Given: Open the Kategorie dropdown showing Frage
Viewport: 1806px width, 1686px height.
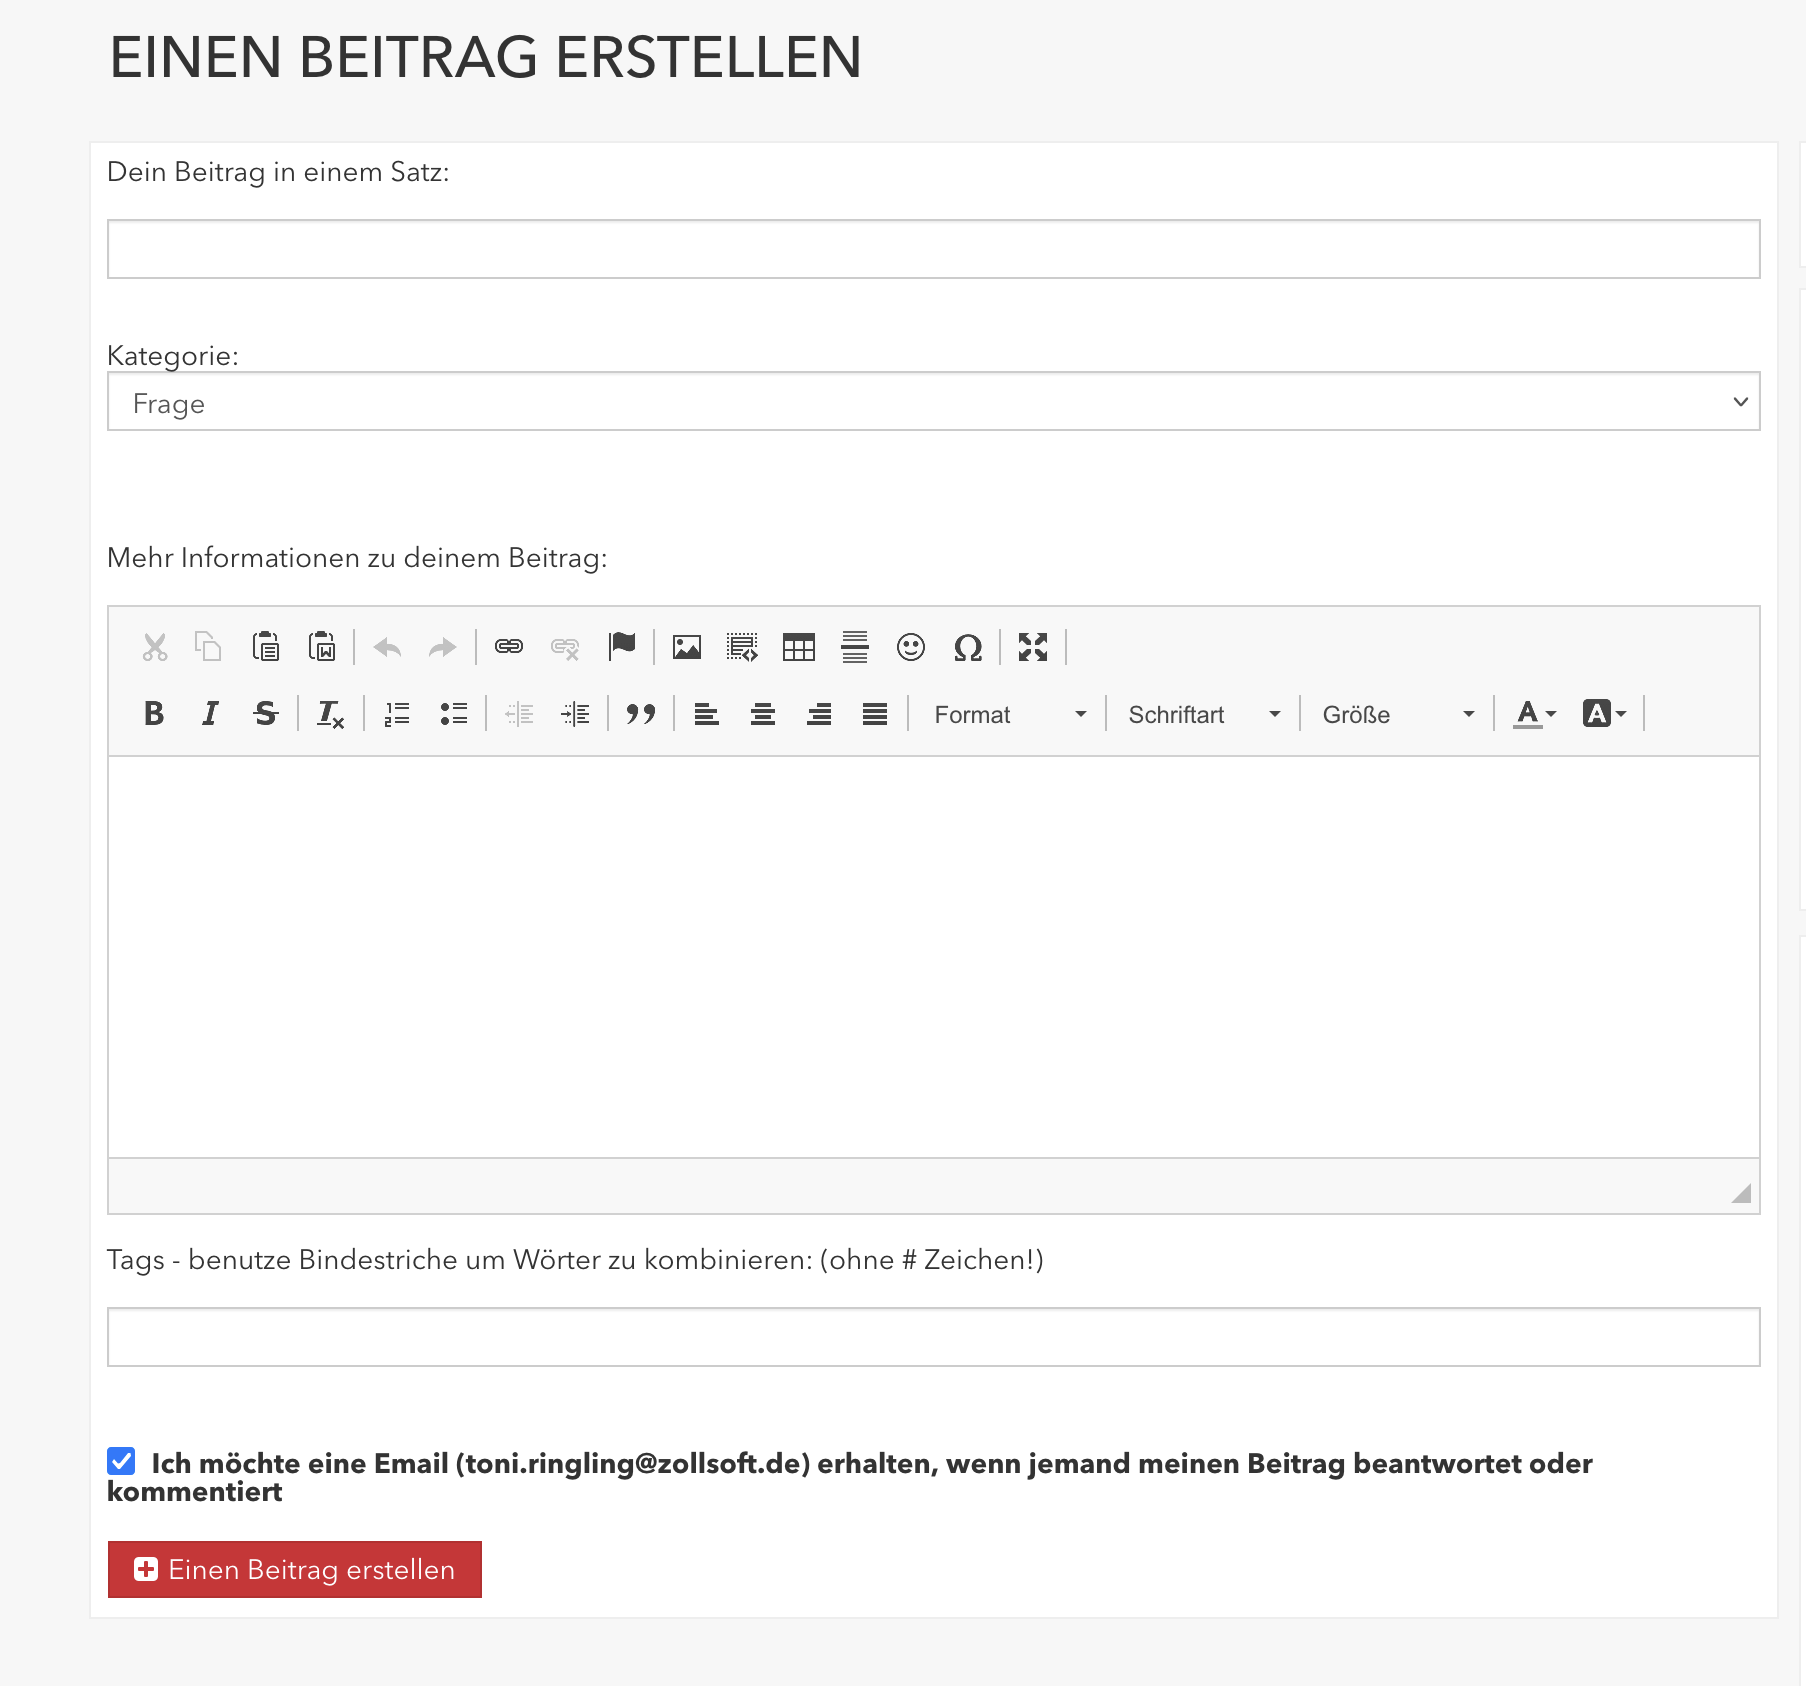Looking at the screenshot, I should tap(933, 402).
